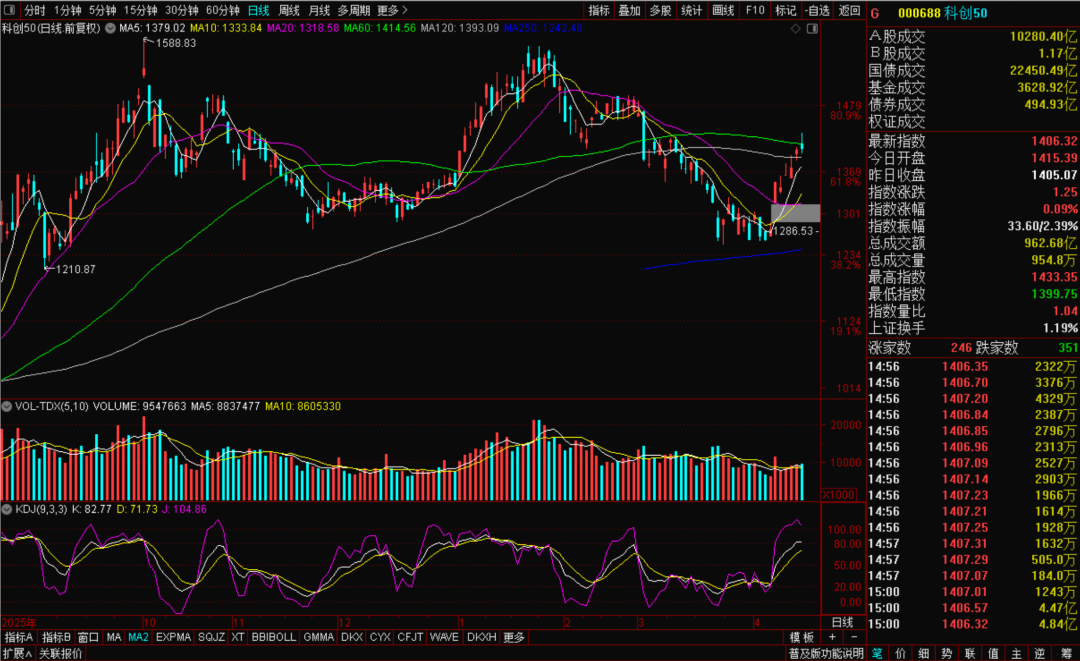Open the 画线 drawing tool
The width and height of the screenshot is (1080, 661).
pyautogui.click(x=723, y=10)
